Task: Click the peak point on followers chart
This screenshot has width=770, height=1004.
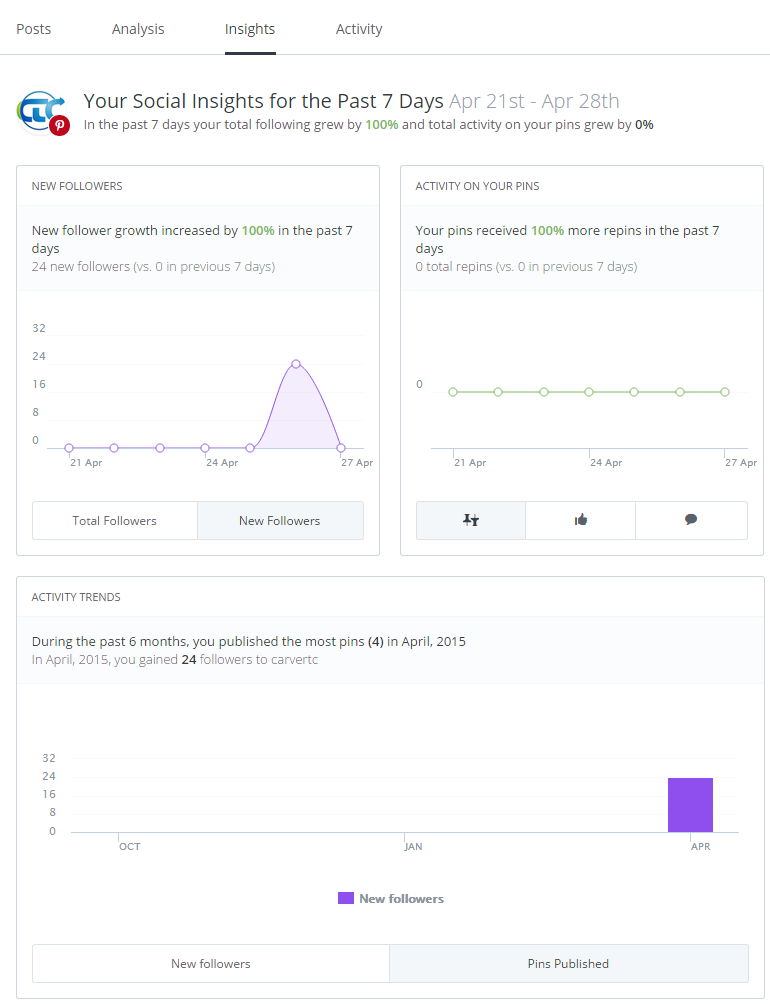Action: (296, 364)
